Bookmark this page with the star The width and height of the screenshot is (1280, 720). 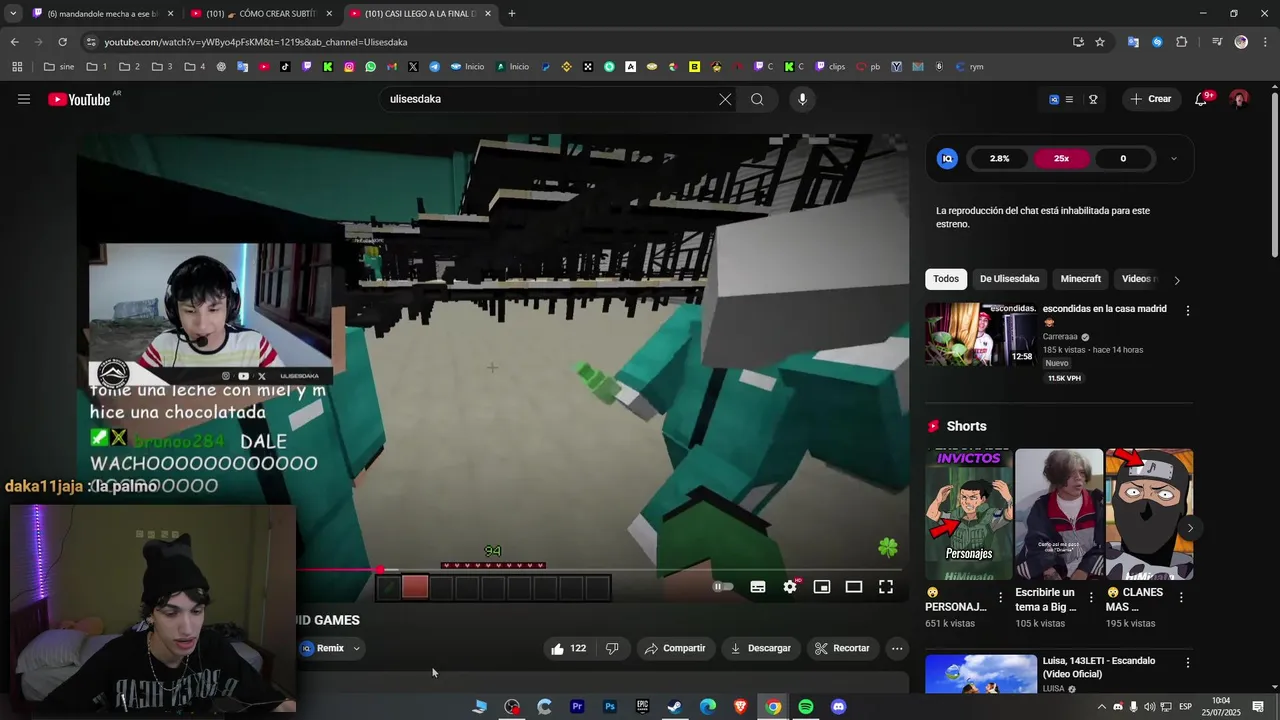pos(1100,42)
